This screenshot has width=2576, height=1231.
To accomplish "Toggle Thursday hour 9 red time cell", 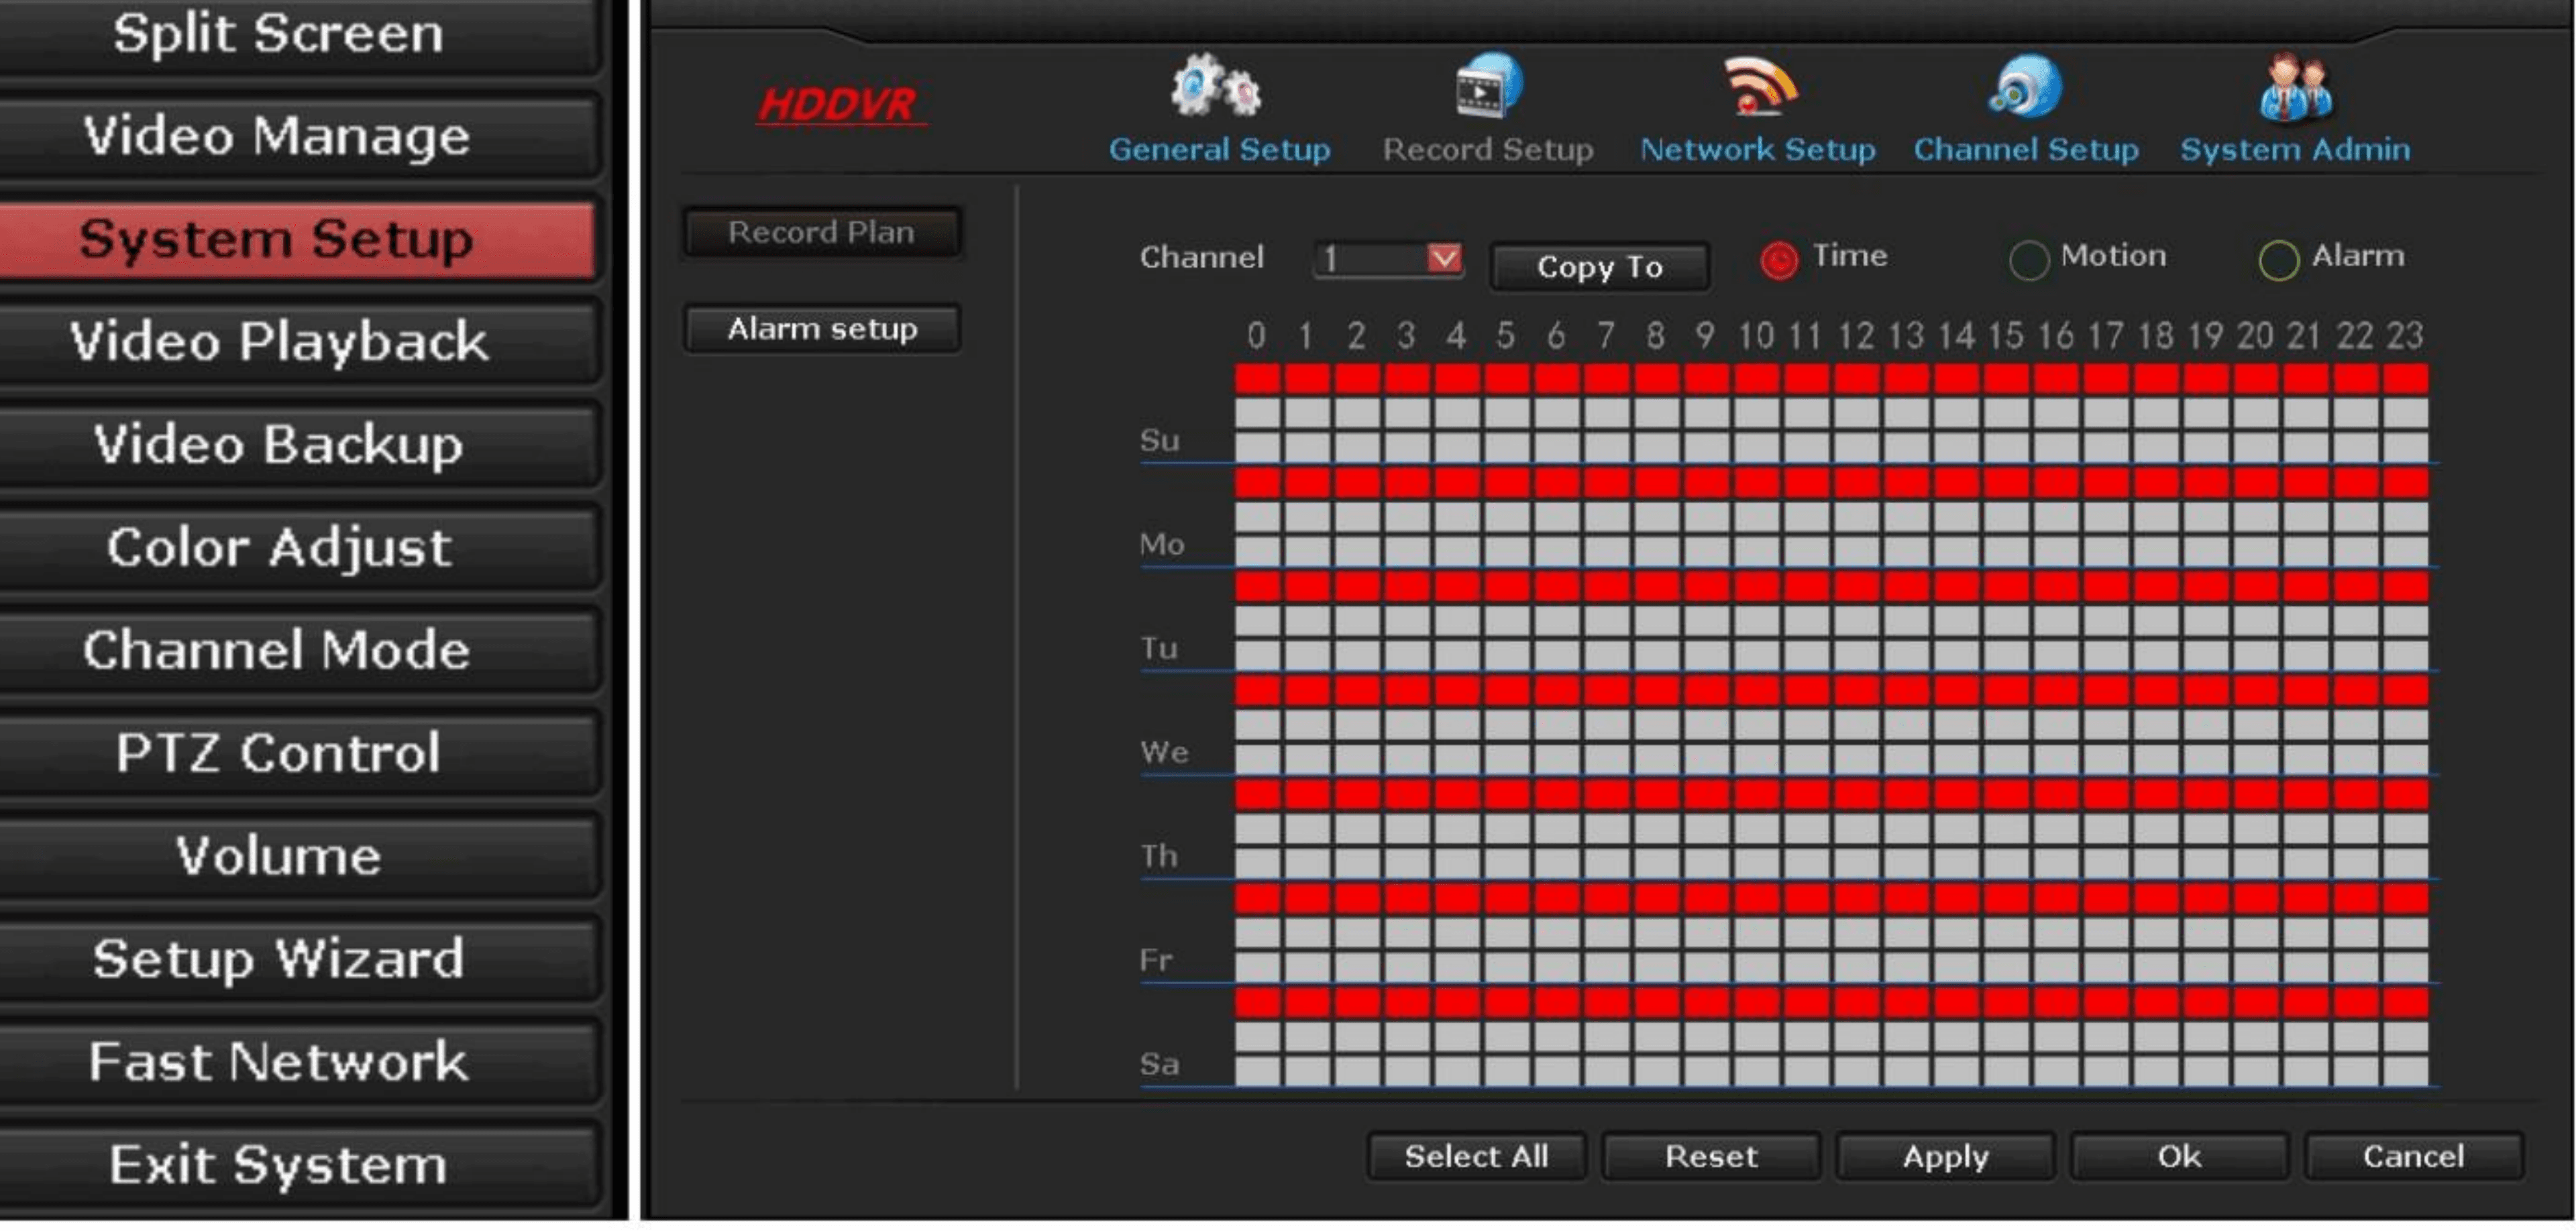I will click(1707, 795).
